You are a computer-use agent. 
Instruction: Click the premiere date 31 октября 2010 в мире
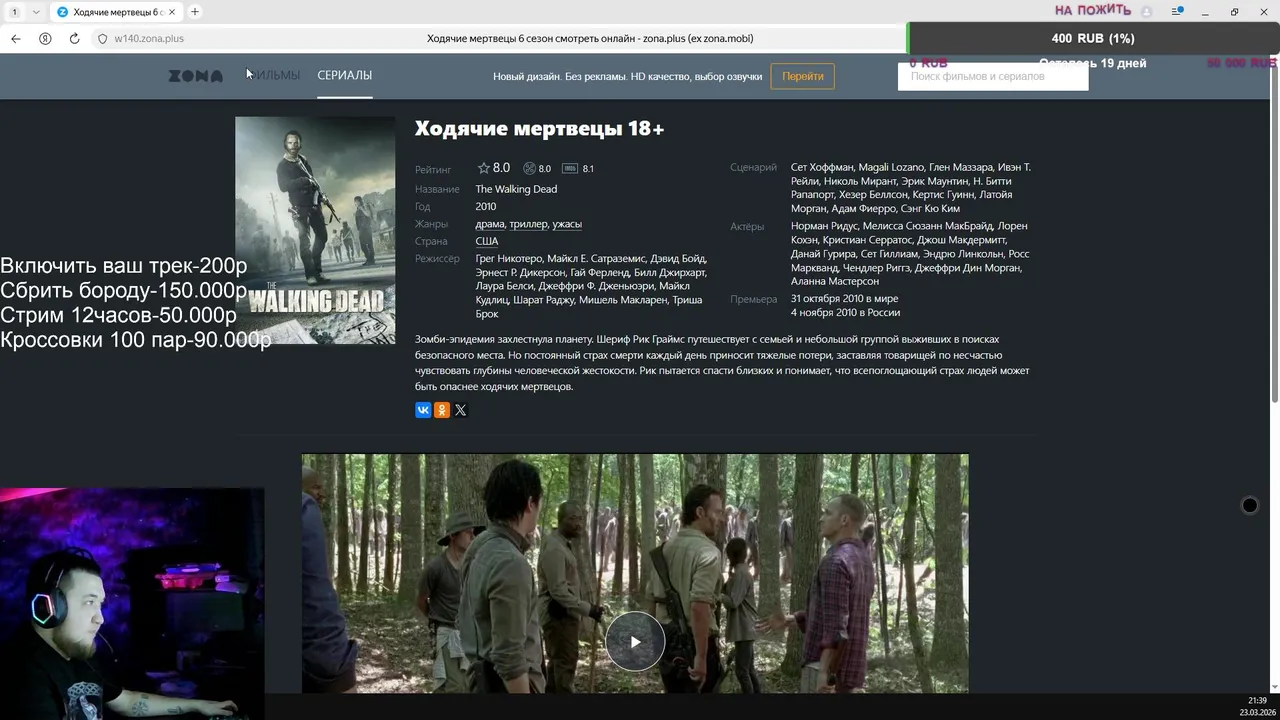(x=845, y=298)
